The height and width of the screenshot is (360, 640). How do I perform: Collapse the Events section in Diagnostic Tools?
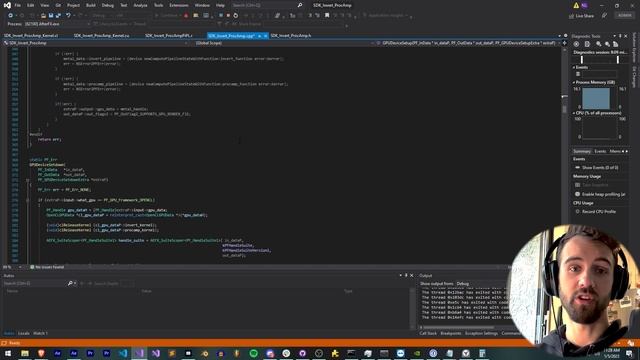click(x=573, y=67)
